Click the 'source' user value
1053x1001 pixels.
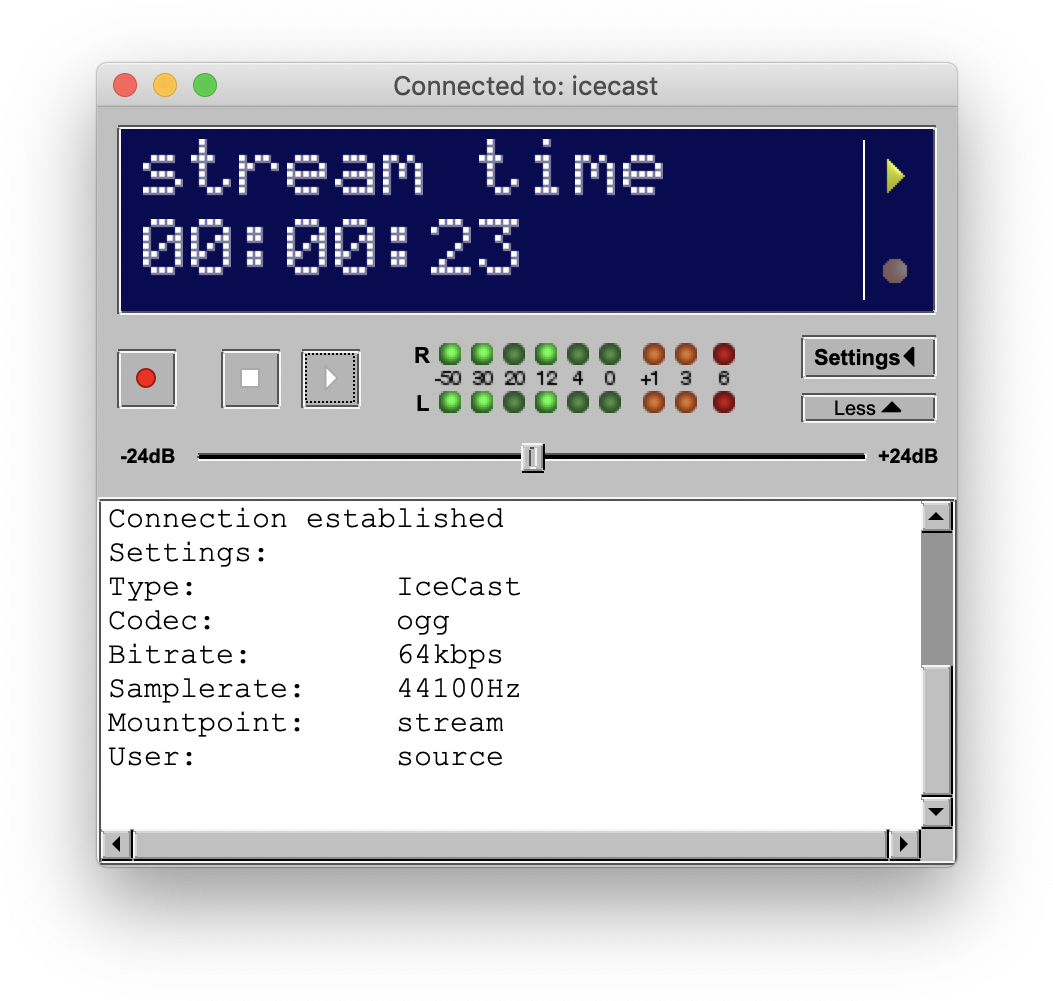(x=450, y=757)
